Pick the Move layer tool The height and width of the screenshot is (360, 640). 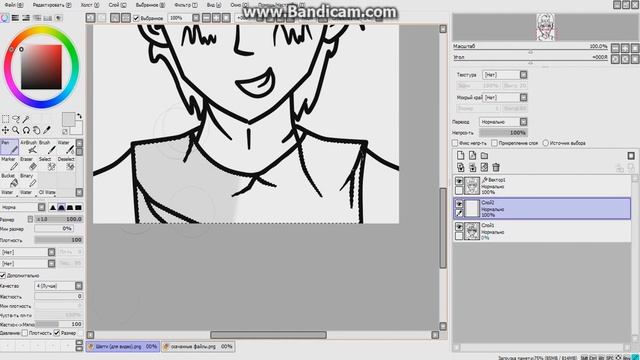[x=5, y=130]
